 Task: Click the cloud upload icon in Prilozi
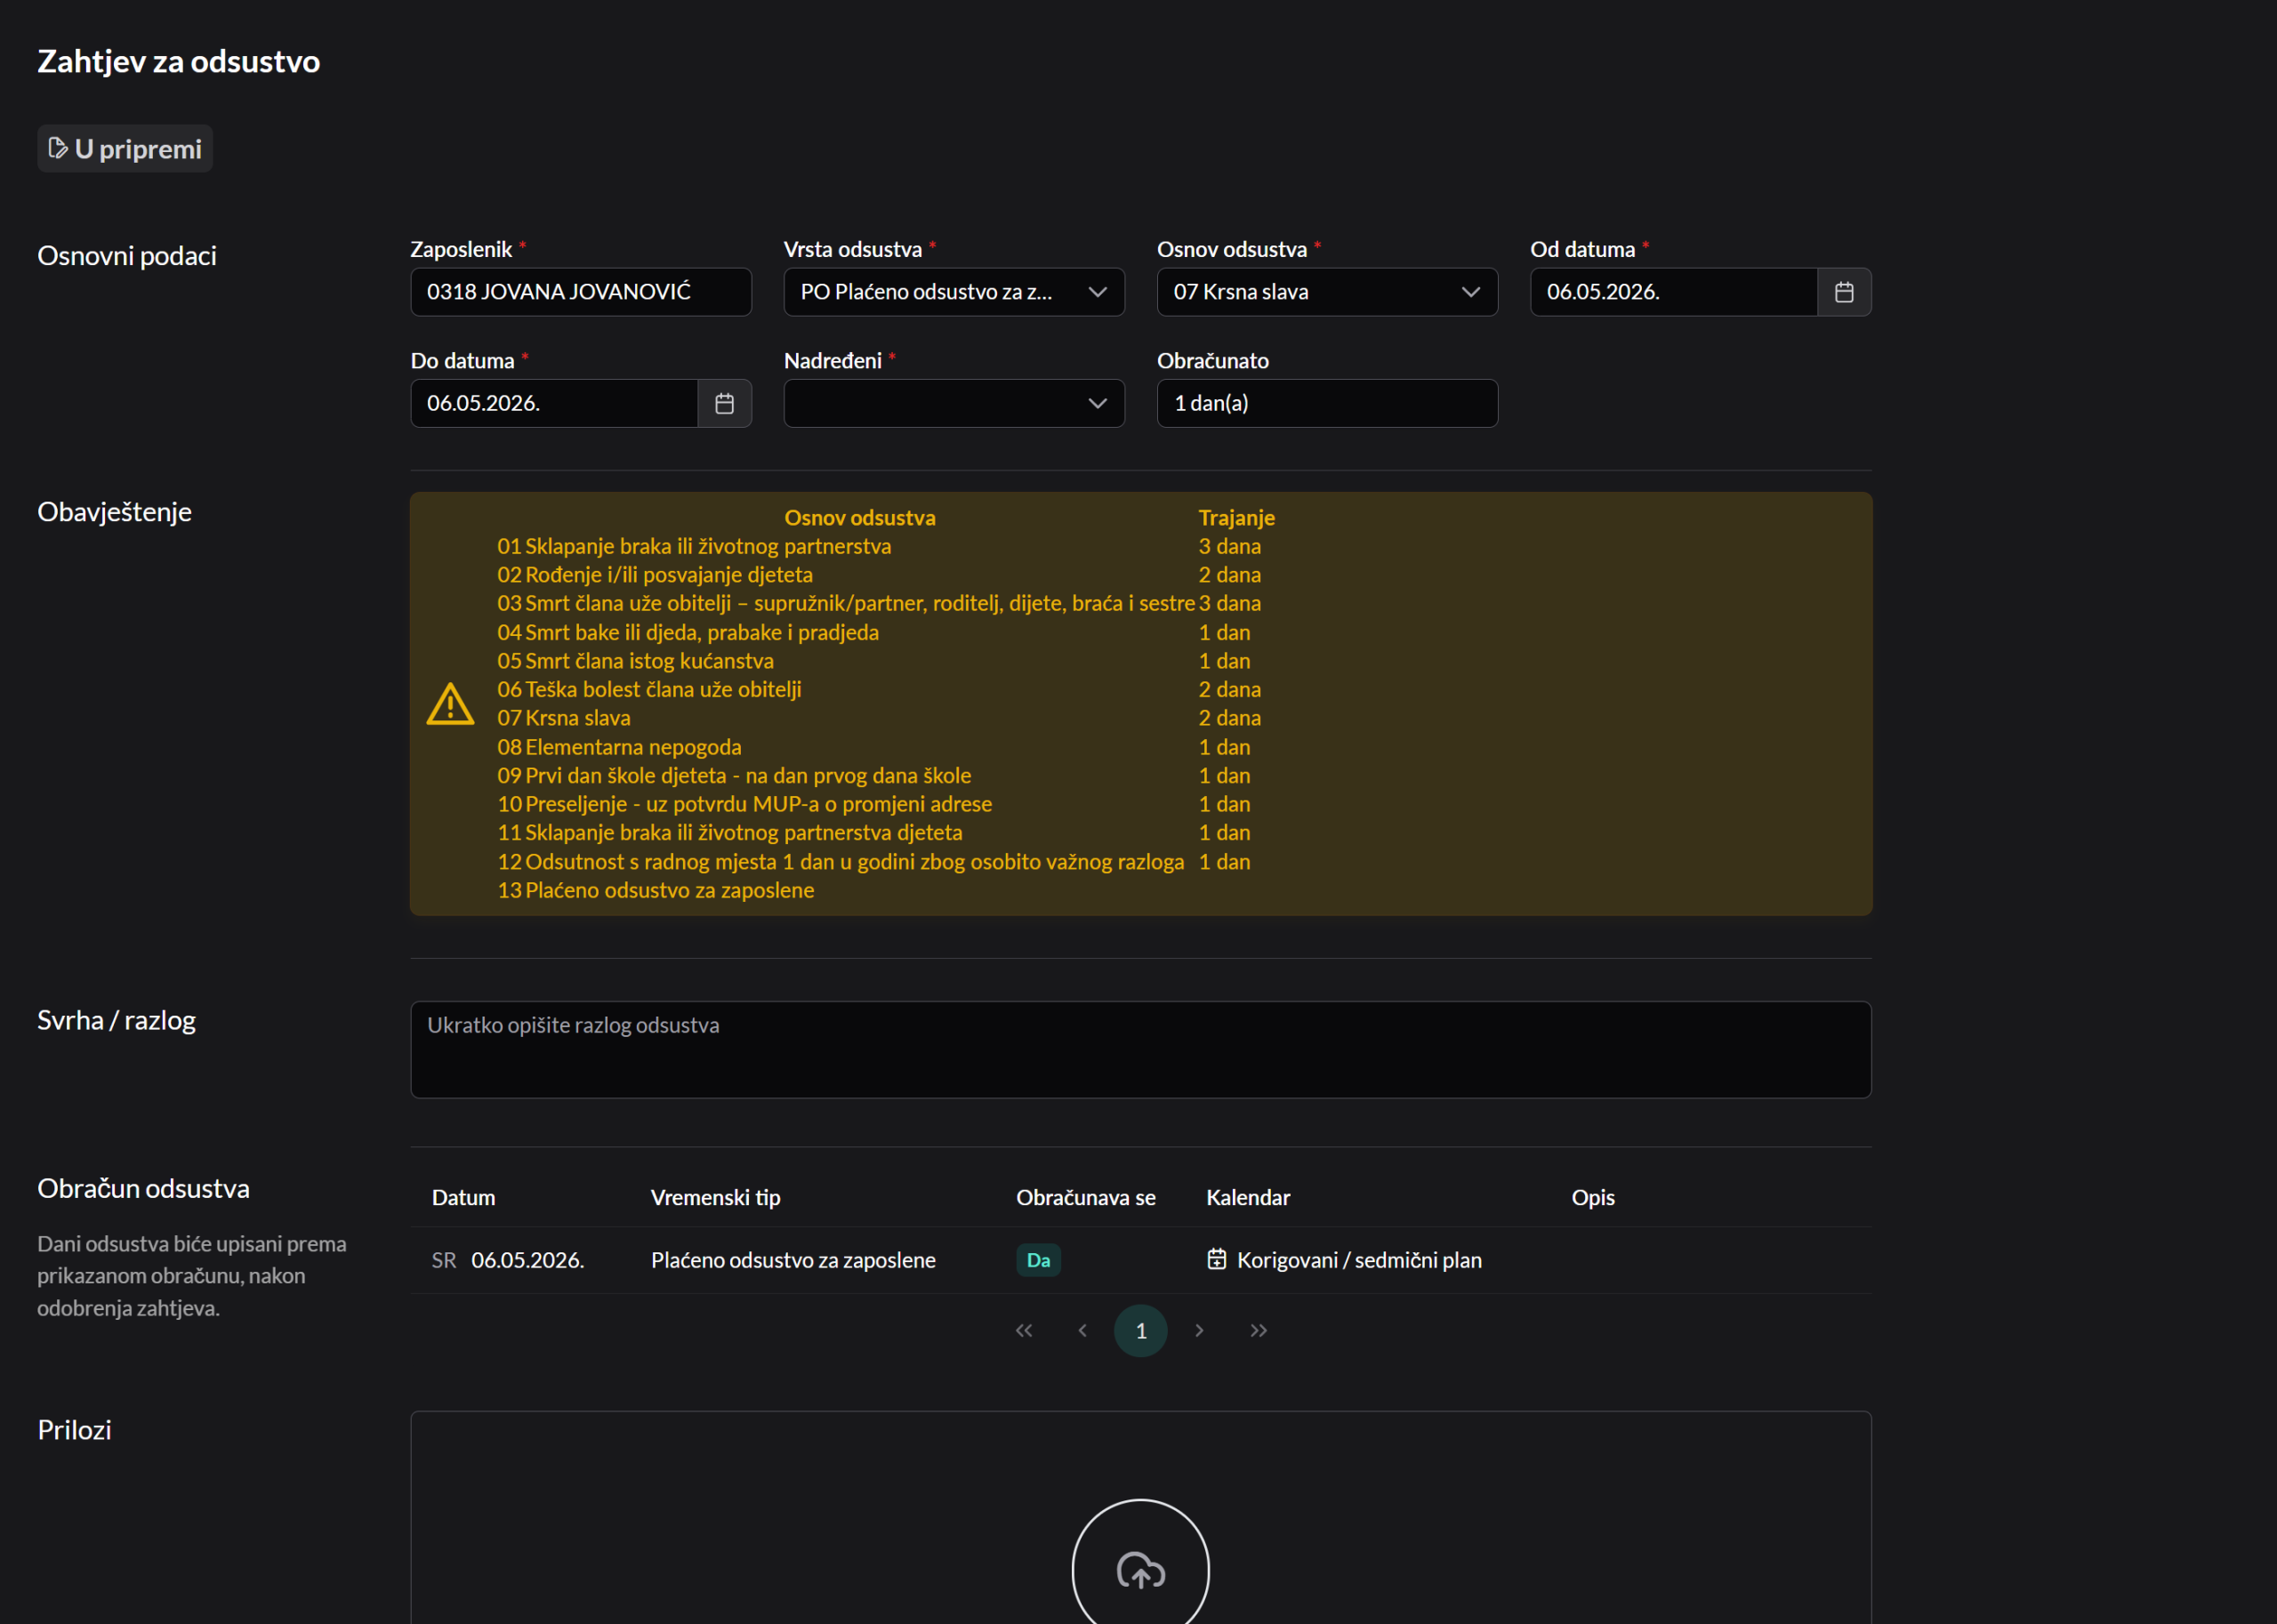point(1140,1570)
